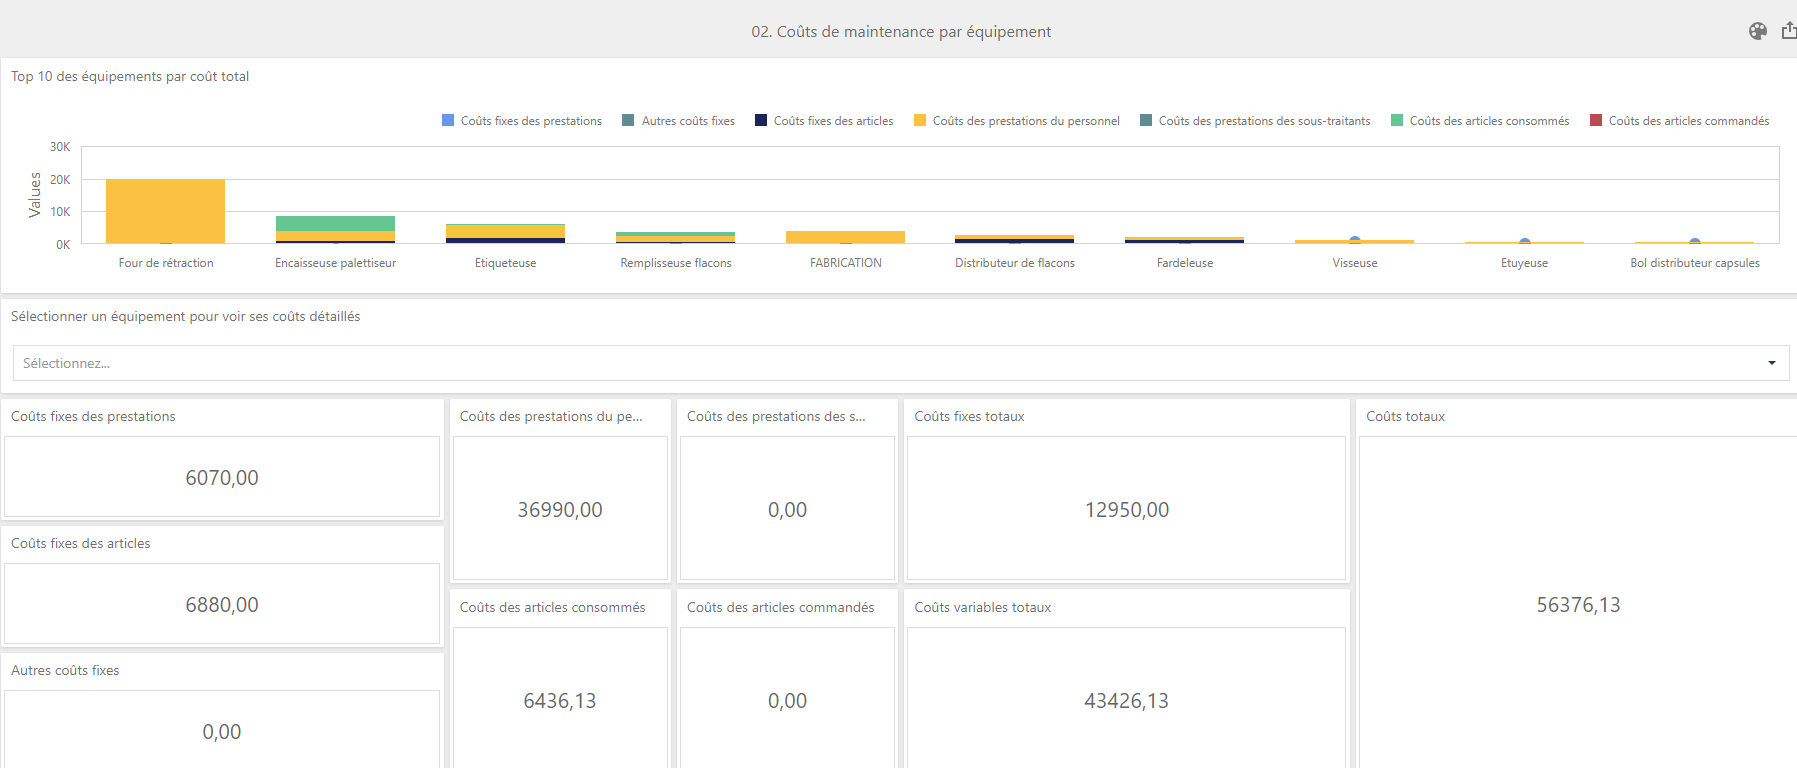Click the value 36990,00 for personnel costs

coord(560,510)
